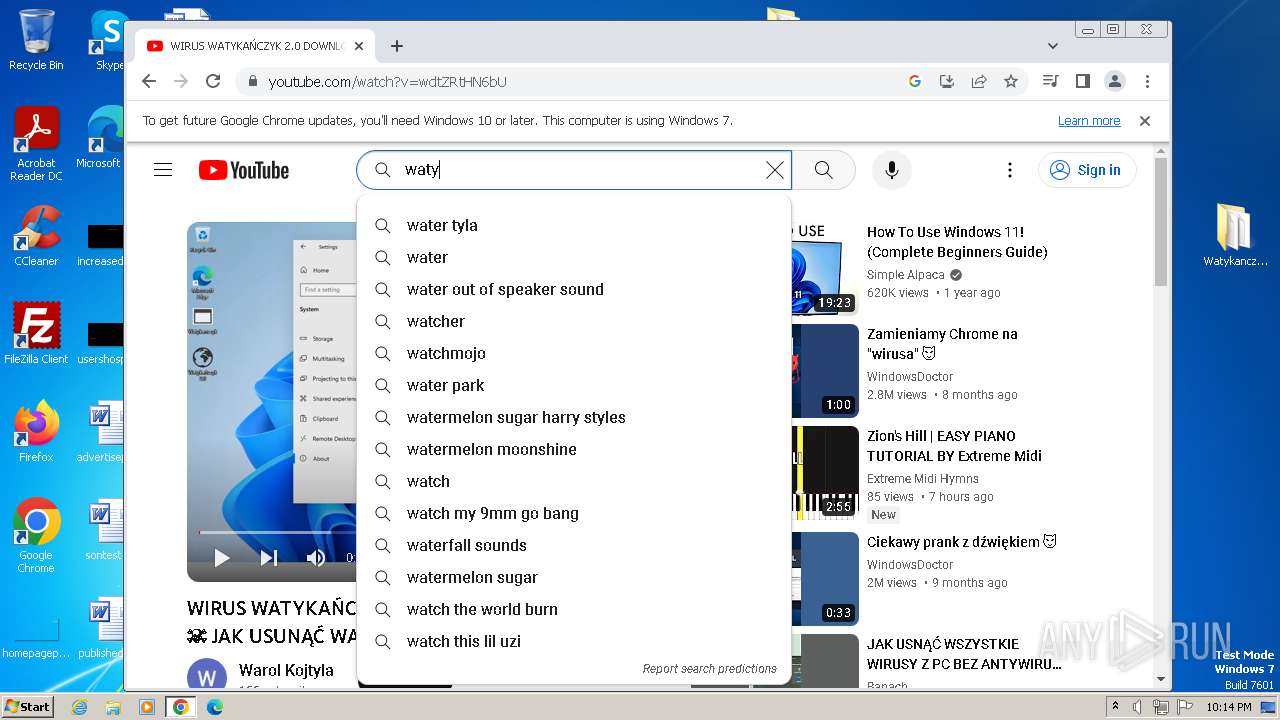This screenshot has width=1280, height=720.
Task: Show hidden tray icons arrow
Action: [1116, 707]
